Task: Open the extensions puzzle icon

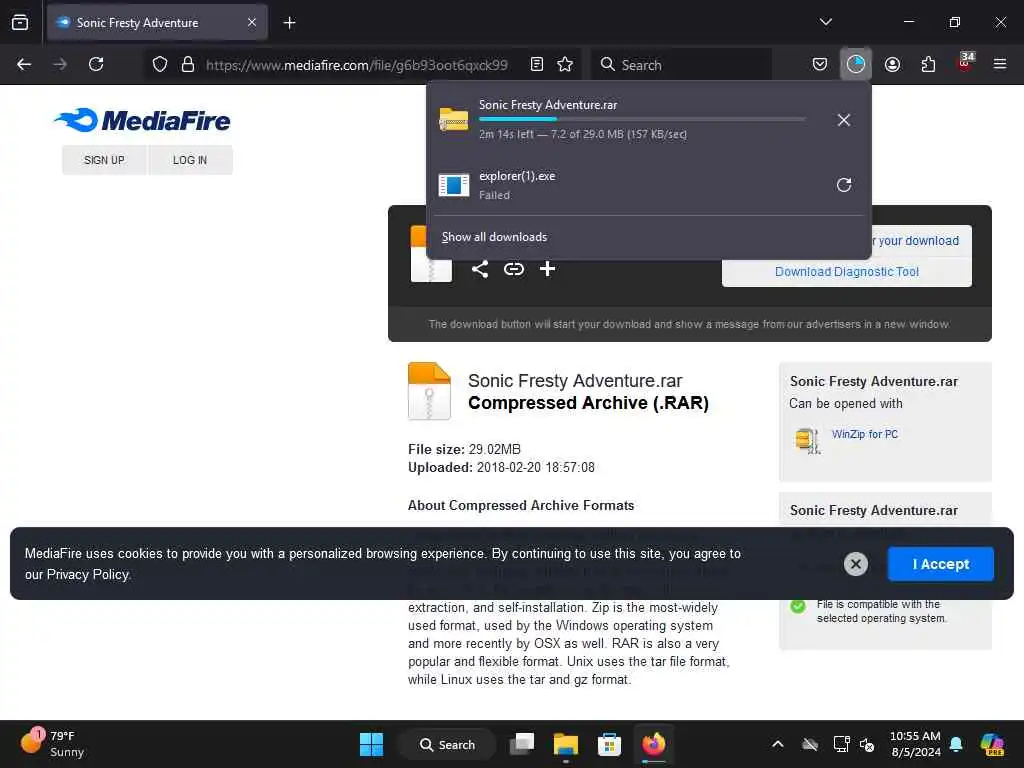Action: pos(928,64)
